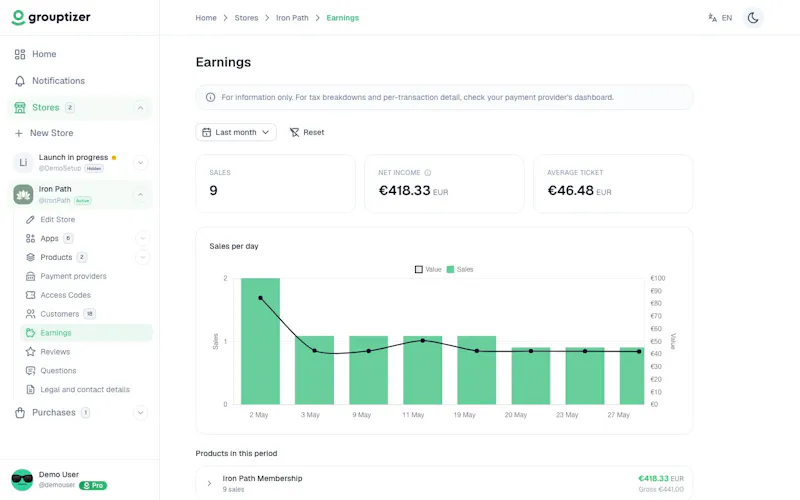Screen dimensions: 800x500
Task: Click the Edit Store pencil icon
Action: (x=30, y=219)
